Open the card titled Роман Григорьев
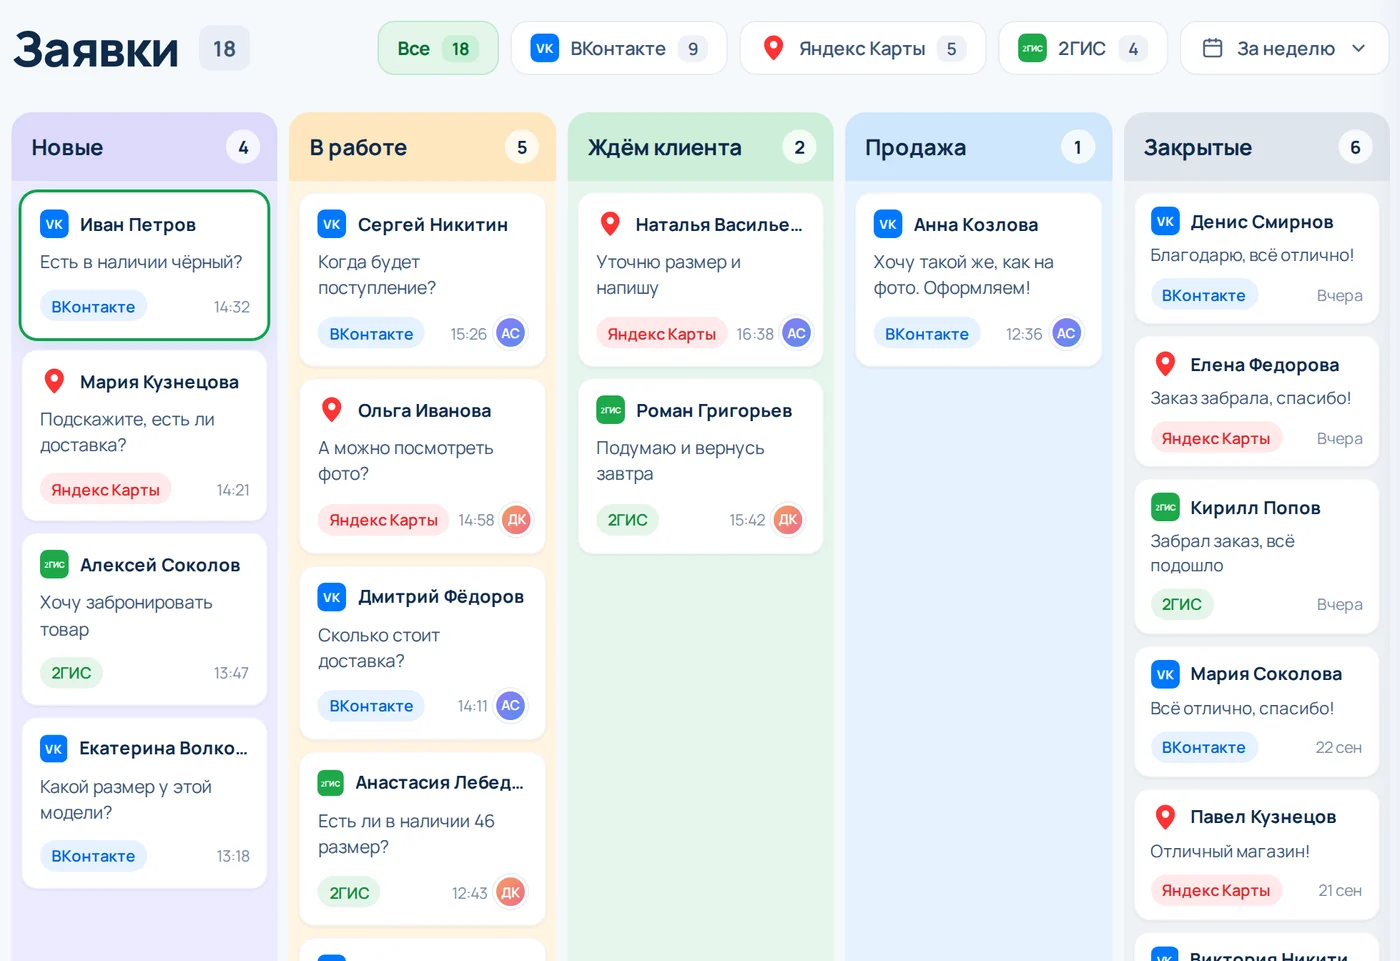Screen dimensions: 1400x961 click(x=701, y=466)
